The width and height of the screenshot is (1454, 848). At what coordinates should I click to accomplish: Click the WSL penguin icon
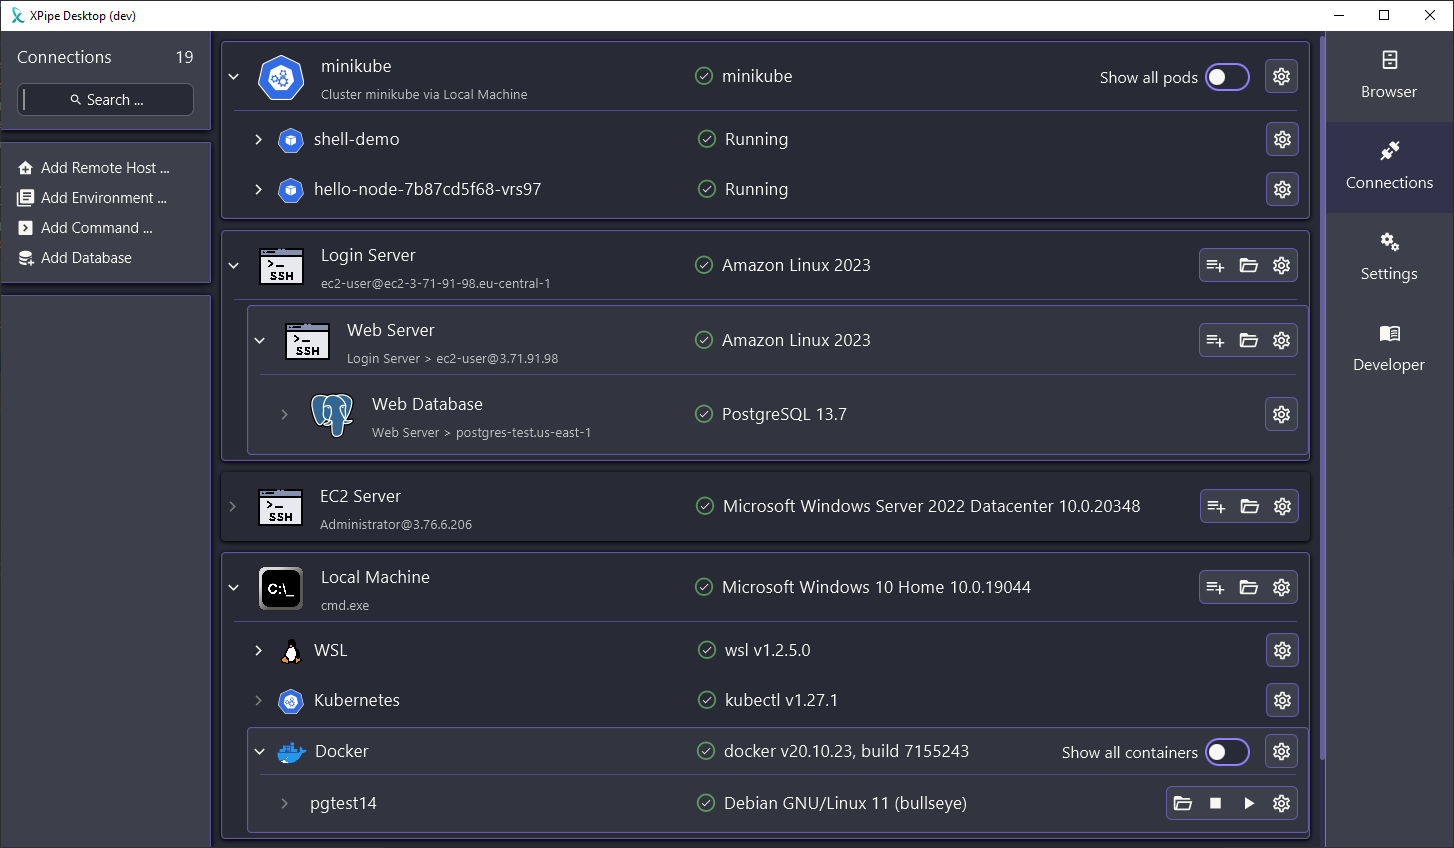[291, 651]
